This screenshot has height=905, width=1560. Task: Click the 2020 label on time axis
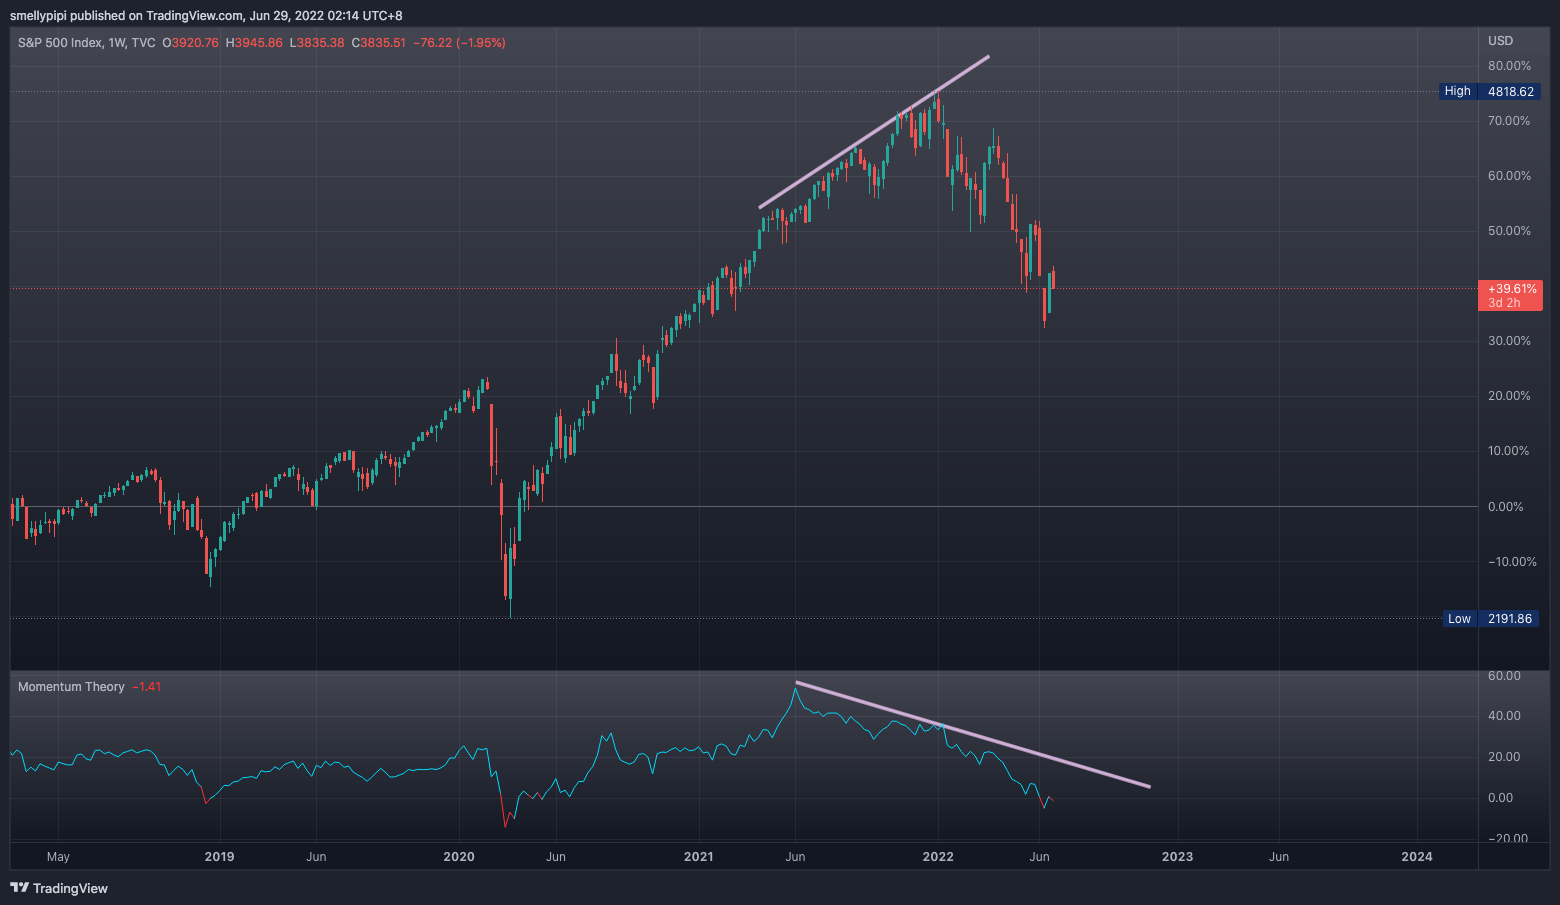pos(459,857)
